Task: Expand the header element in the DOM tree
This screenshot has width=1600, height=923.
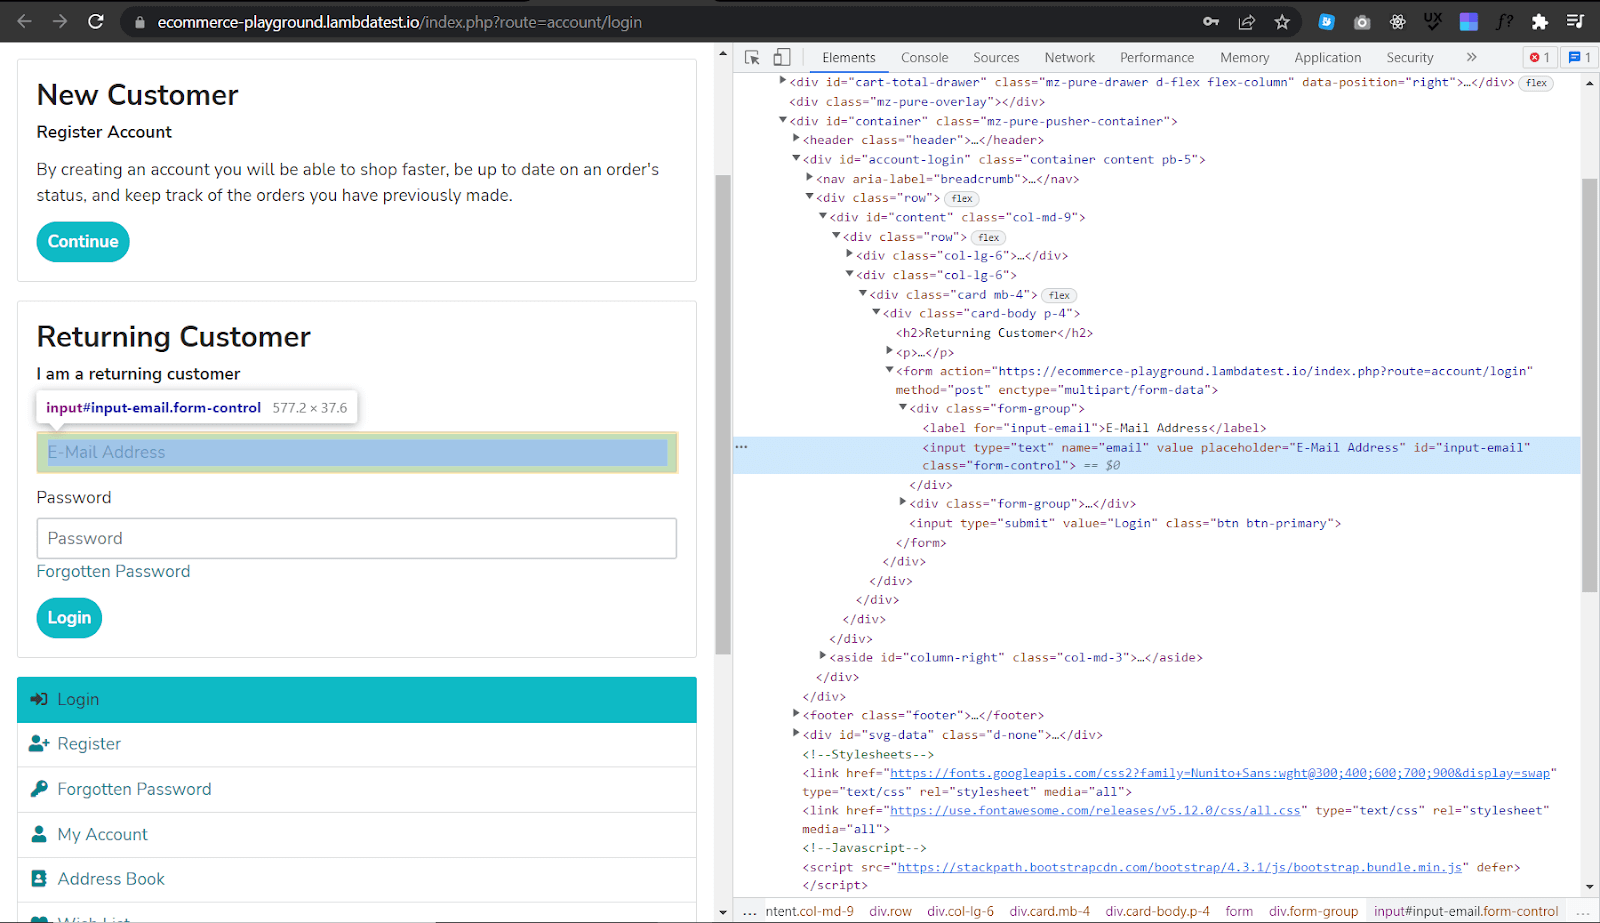Action: pos(795,139)
